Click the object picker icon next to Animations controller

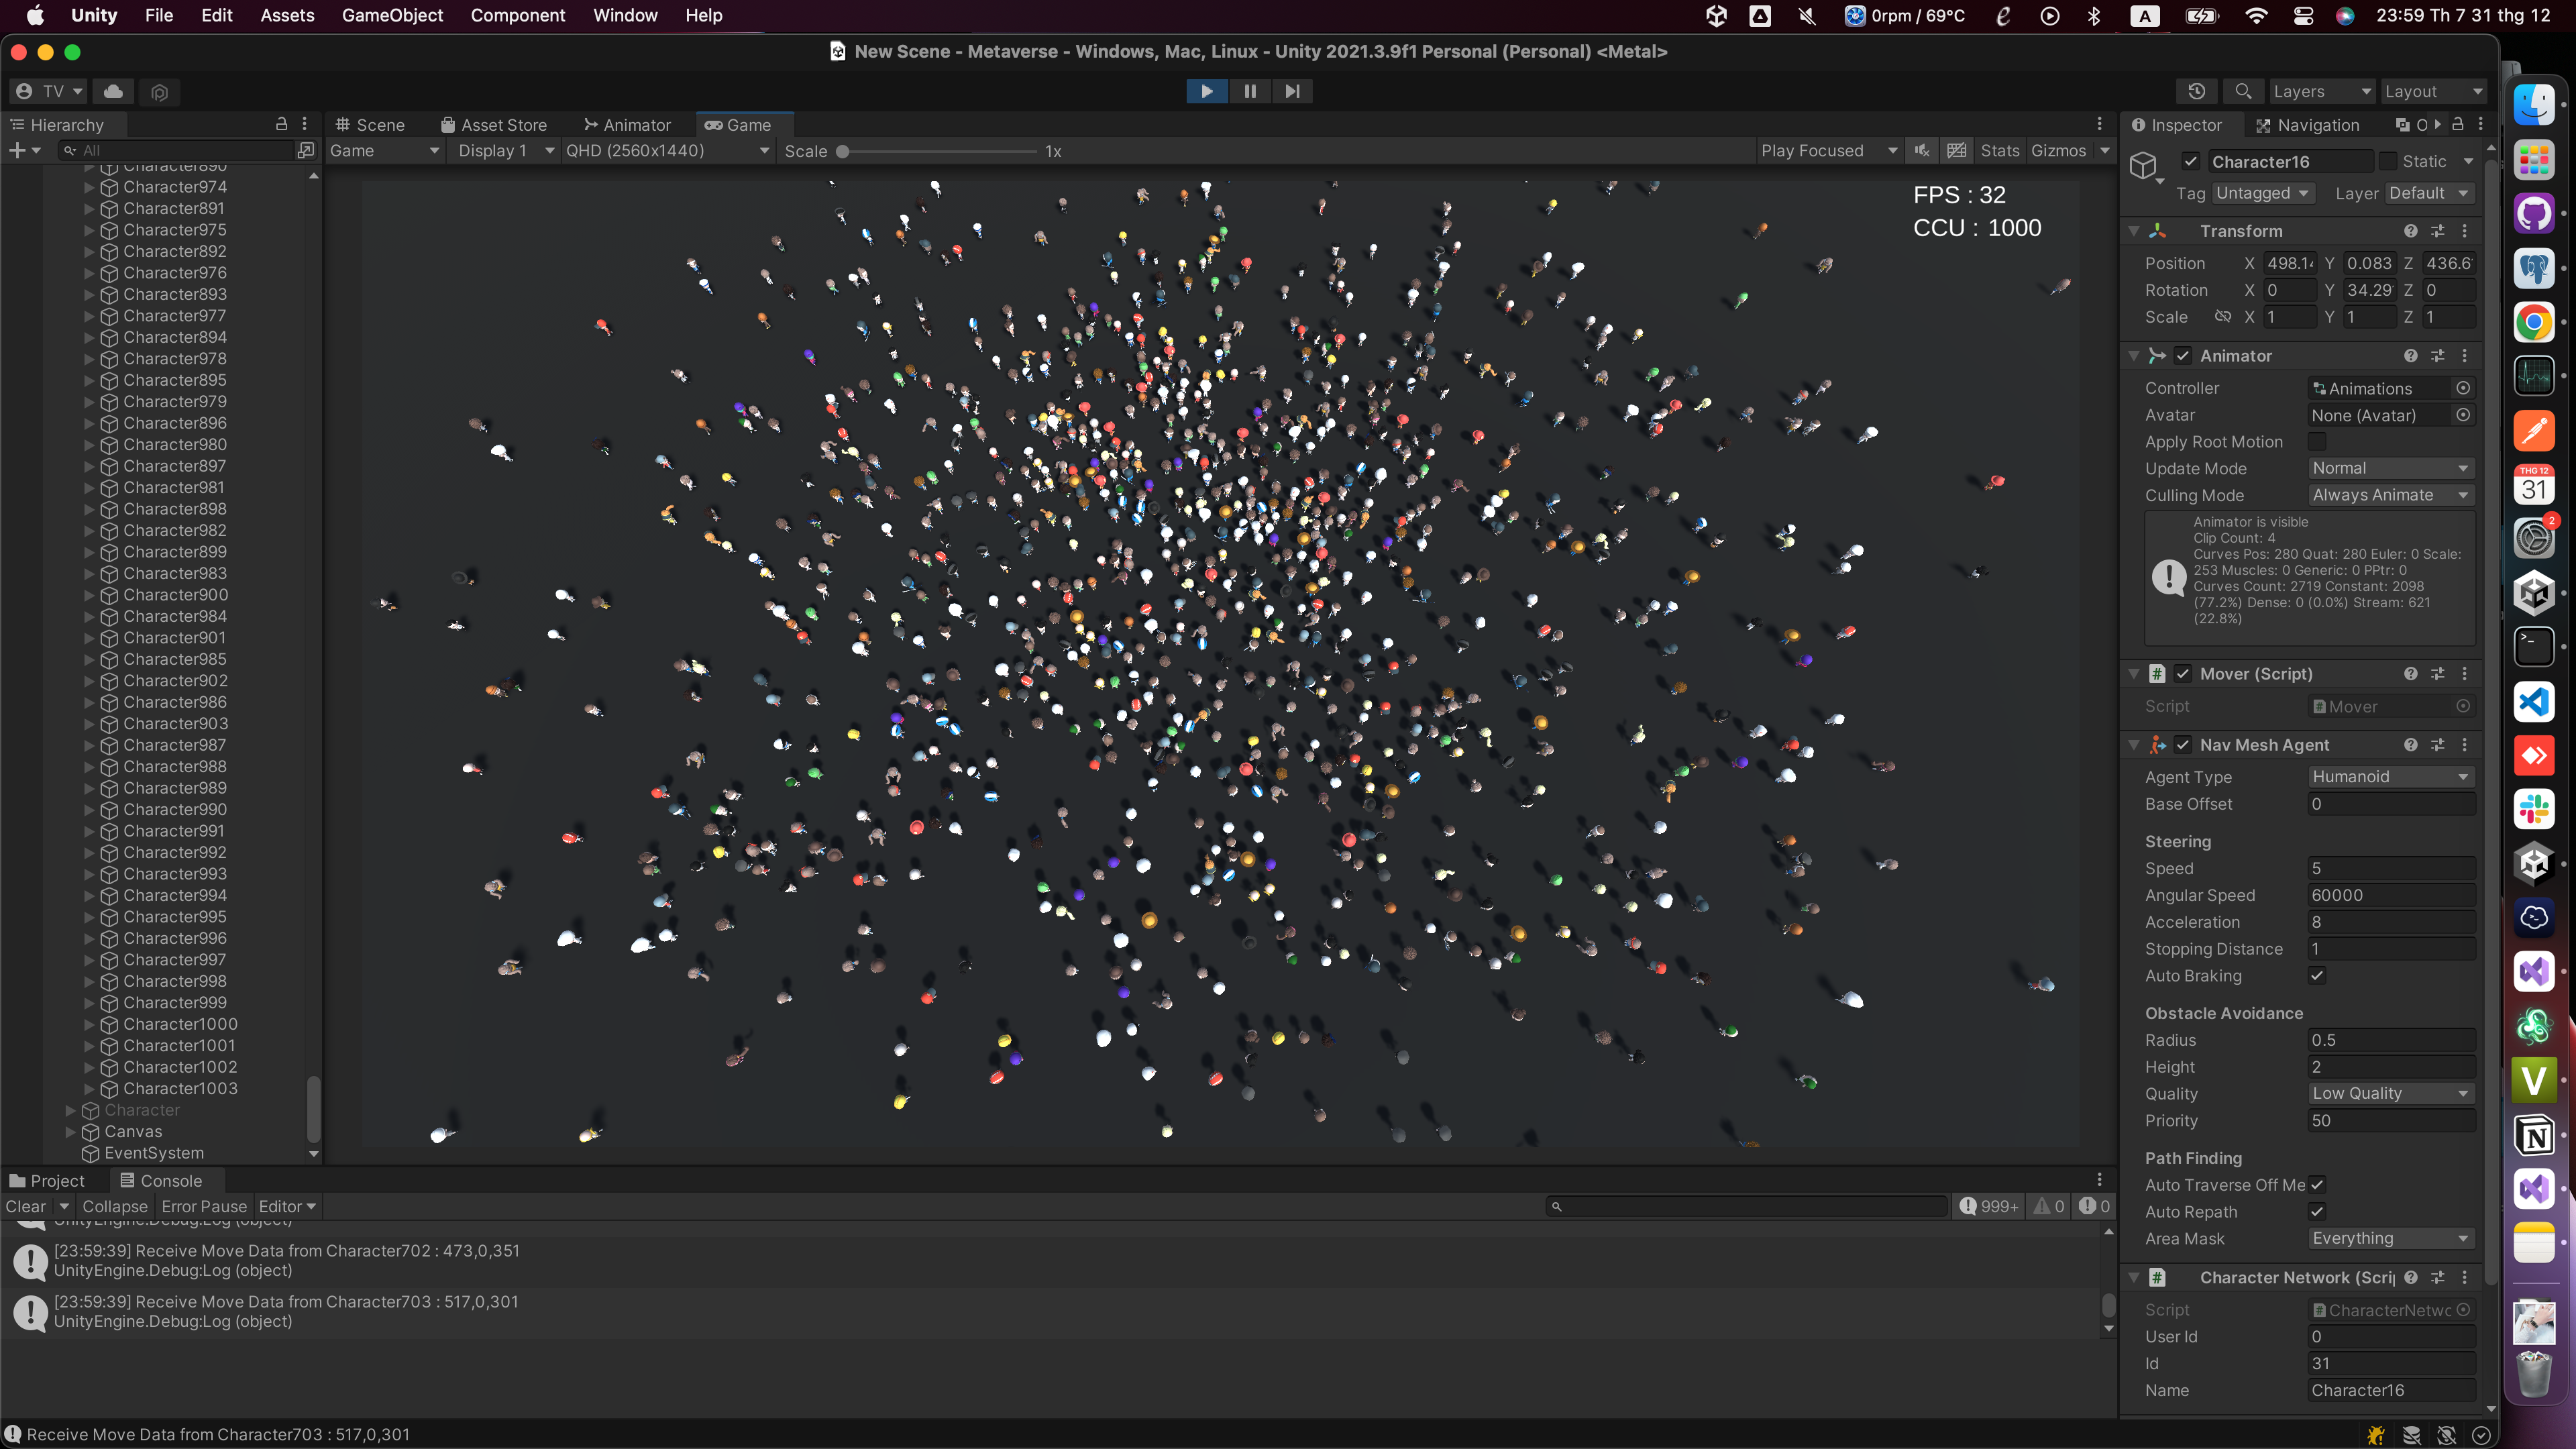point(2463,388)
